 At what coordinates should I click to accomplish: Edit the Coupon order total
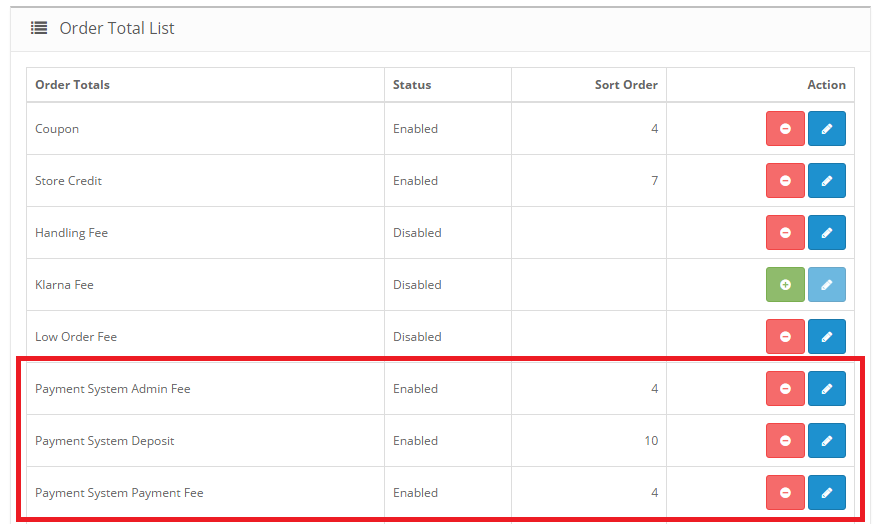pyautogui.click(x=826, y=129)
